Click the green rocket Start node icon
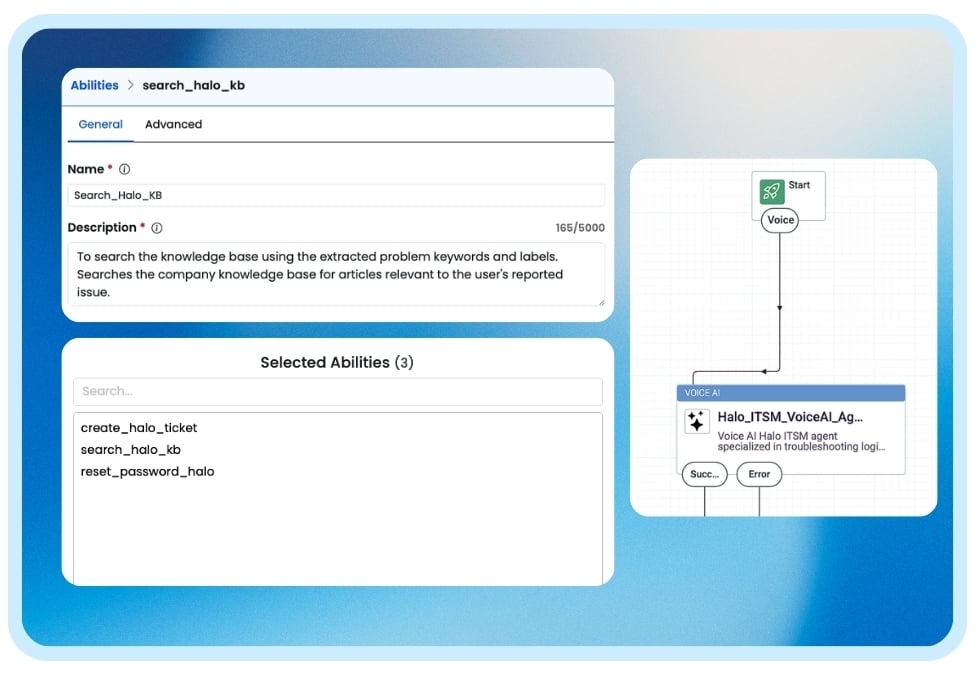Viewport: 975px width, 675px height. (771, 191)
